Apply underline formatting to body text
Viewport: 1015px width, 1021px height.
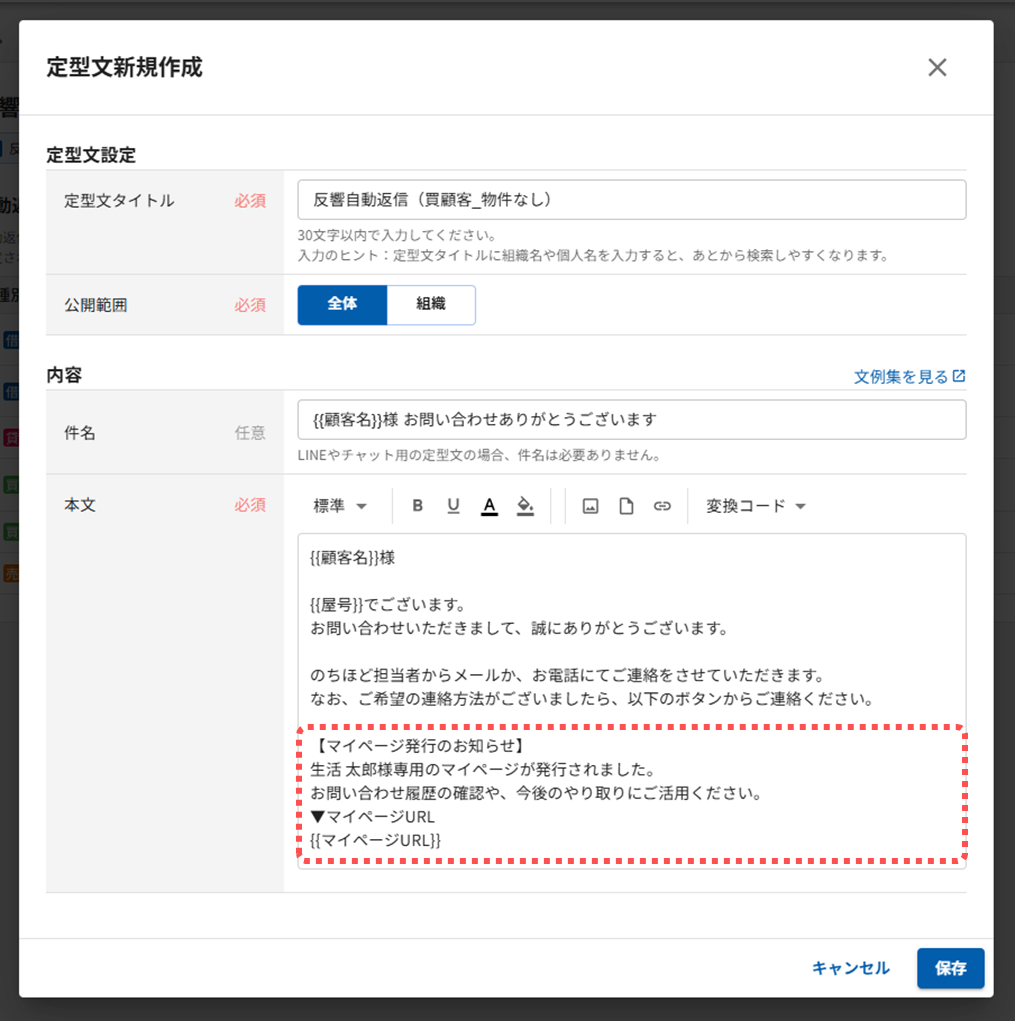point(453,506)
